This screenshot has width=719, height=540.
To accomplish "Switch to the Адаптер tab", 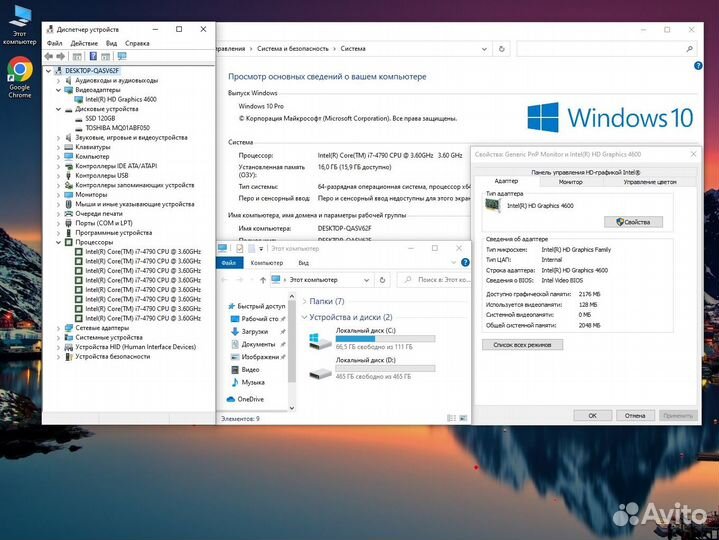I will tap(506, 181).
